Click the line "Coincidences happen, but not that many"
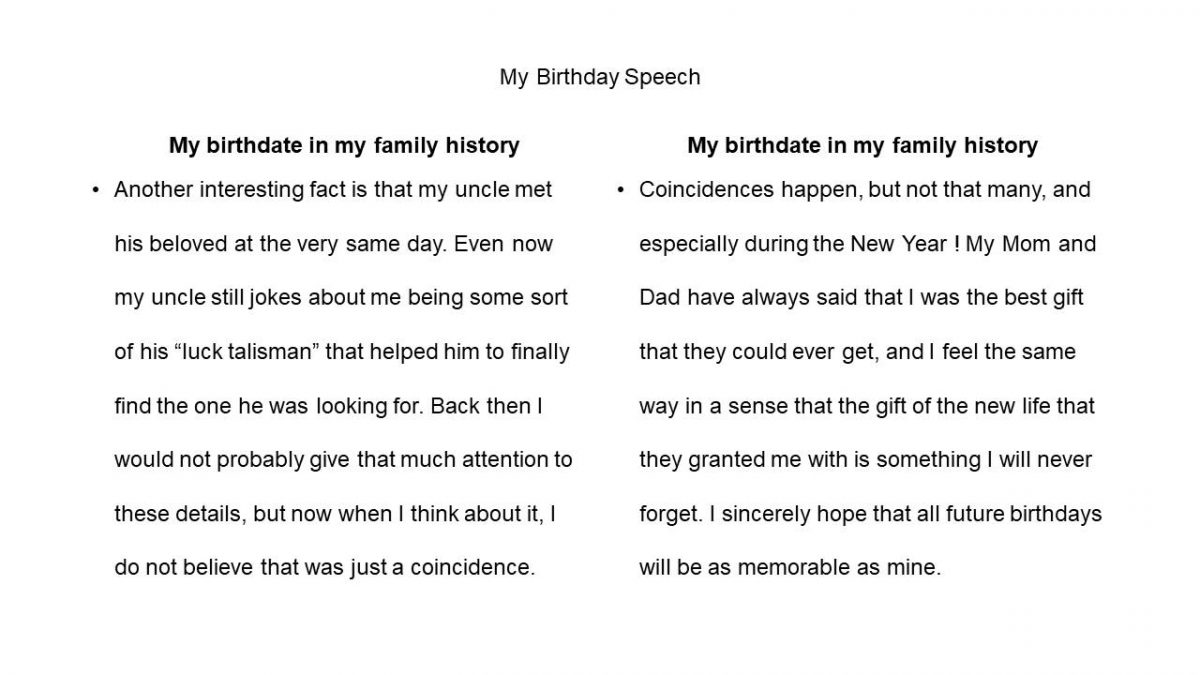The width and height of the screenshot is (1200, 675). tap(864, 190)
